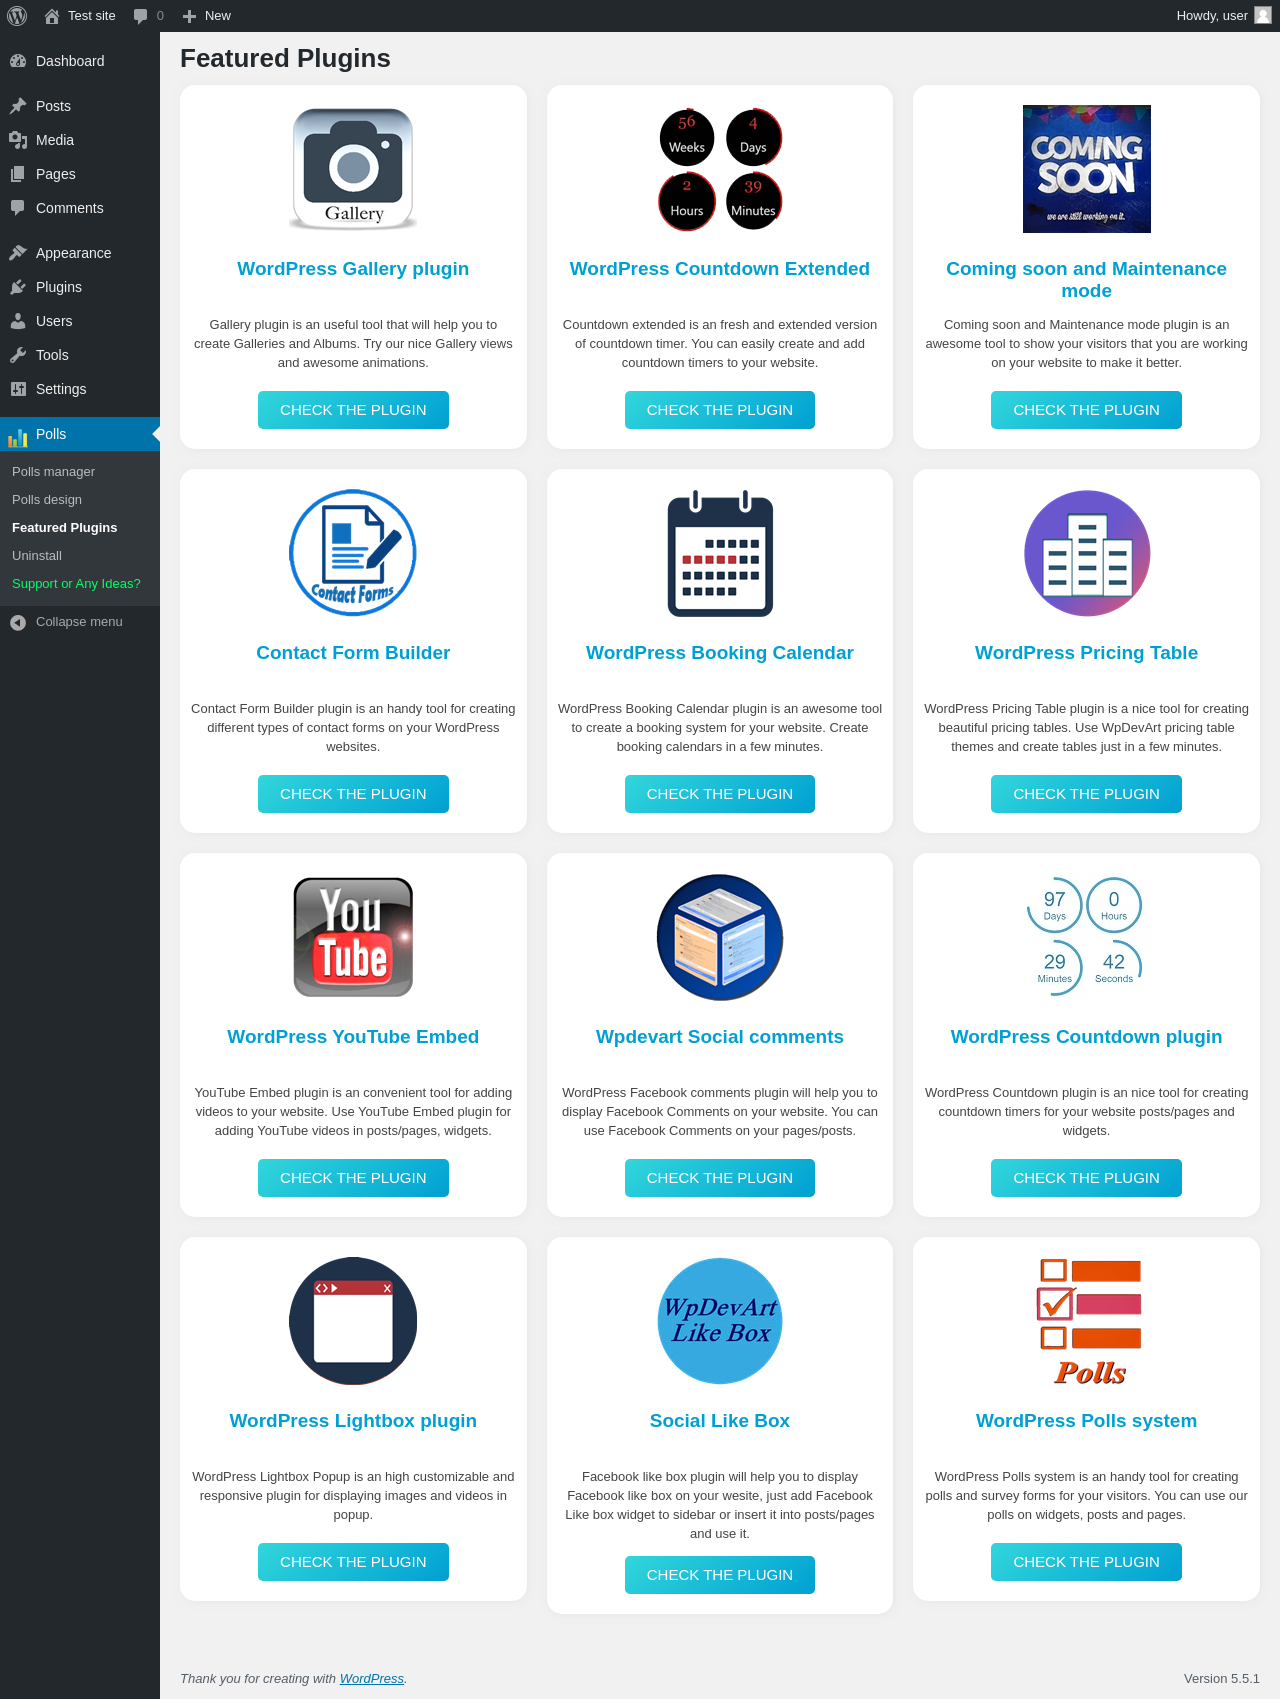Click the Pricing Table purple icon
This screenshot has width=1280, height=1699.
[x=1087, y=553]
